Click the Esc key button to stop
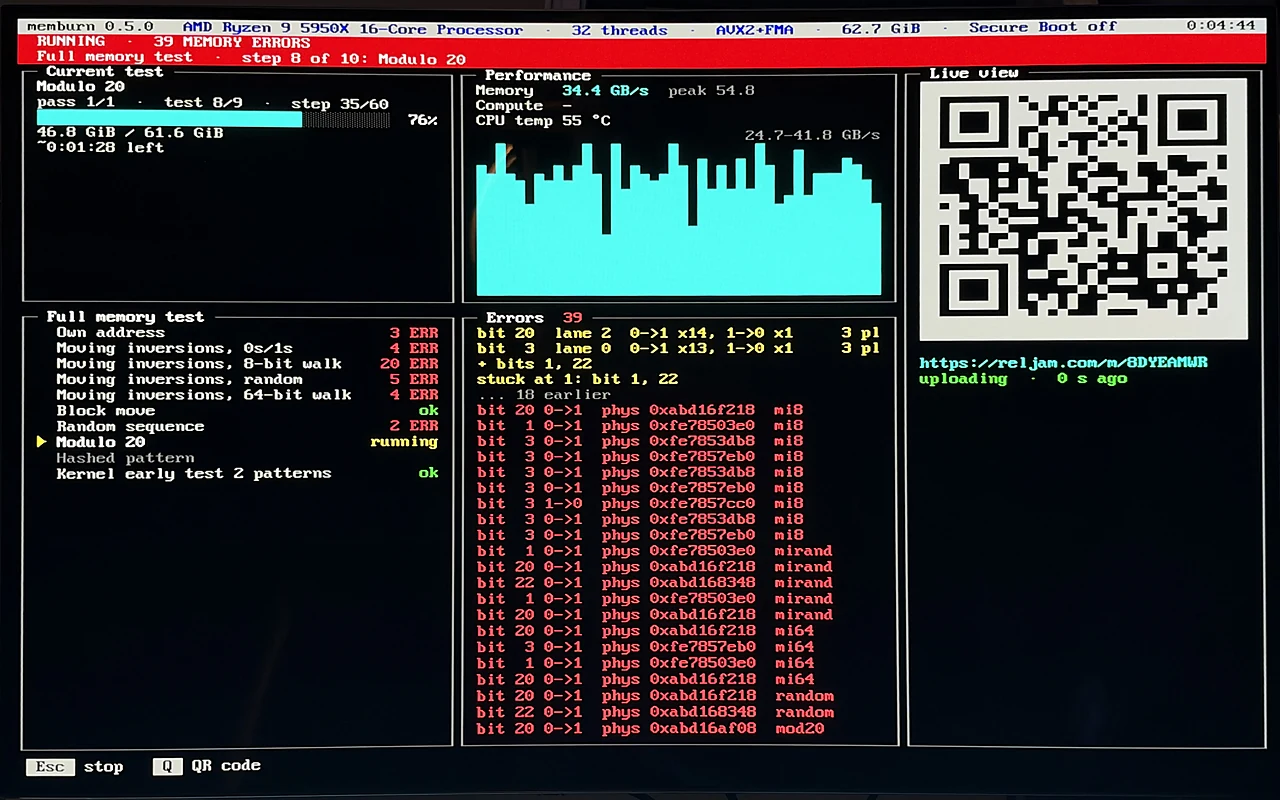This screenshot has width=1280, height=800. (x=50, y=767)
